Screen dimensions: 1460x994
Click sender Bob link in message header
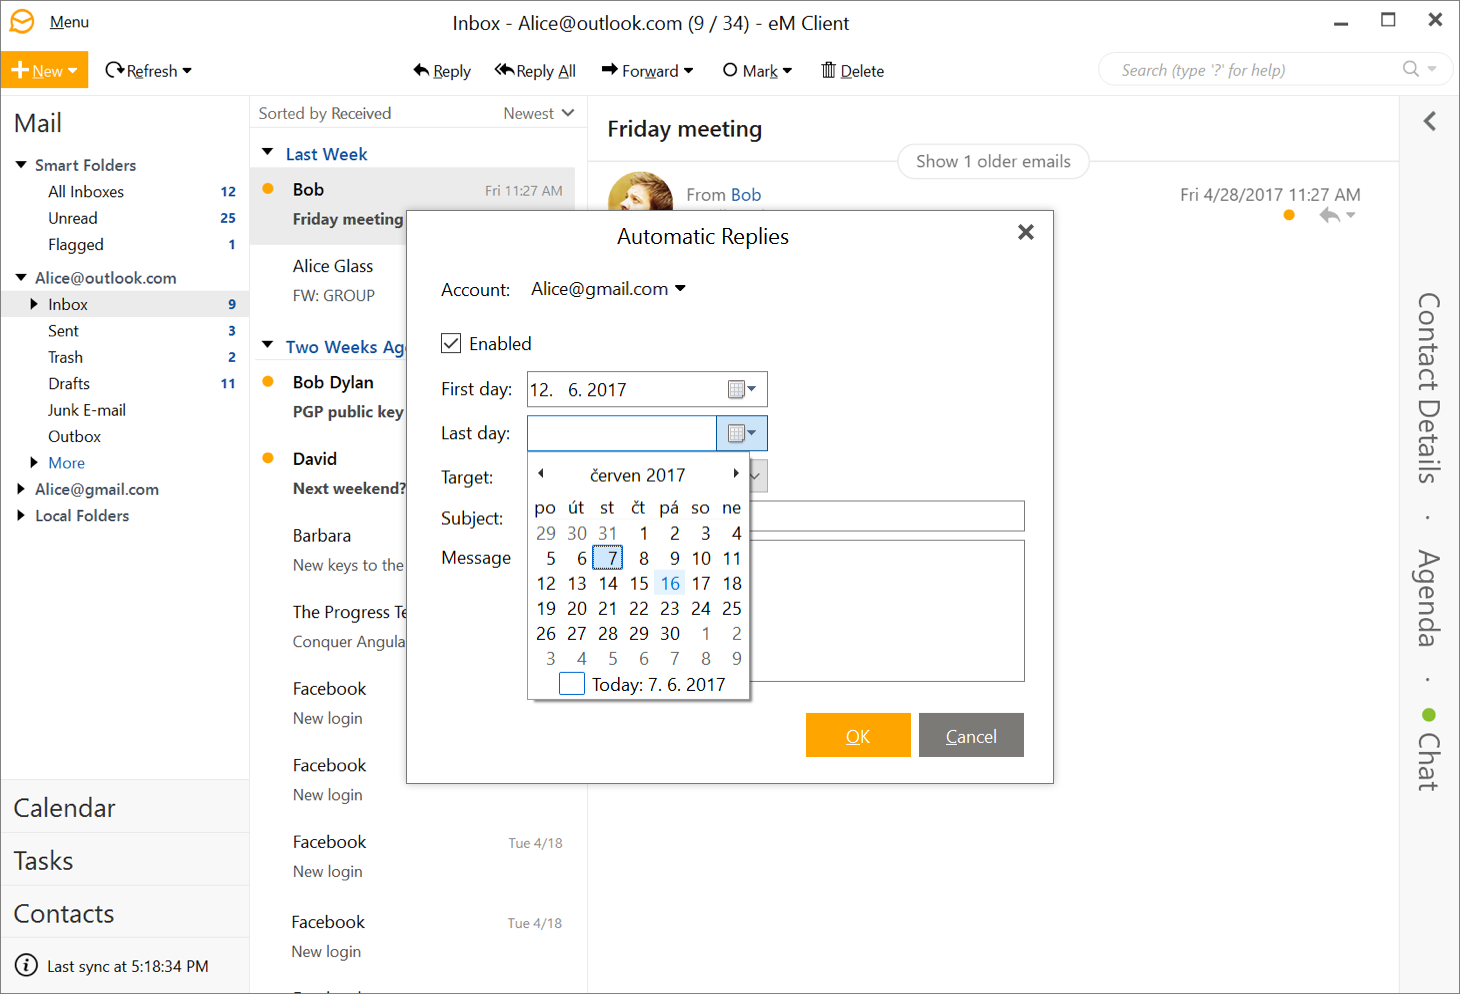point(745,195)
